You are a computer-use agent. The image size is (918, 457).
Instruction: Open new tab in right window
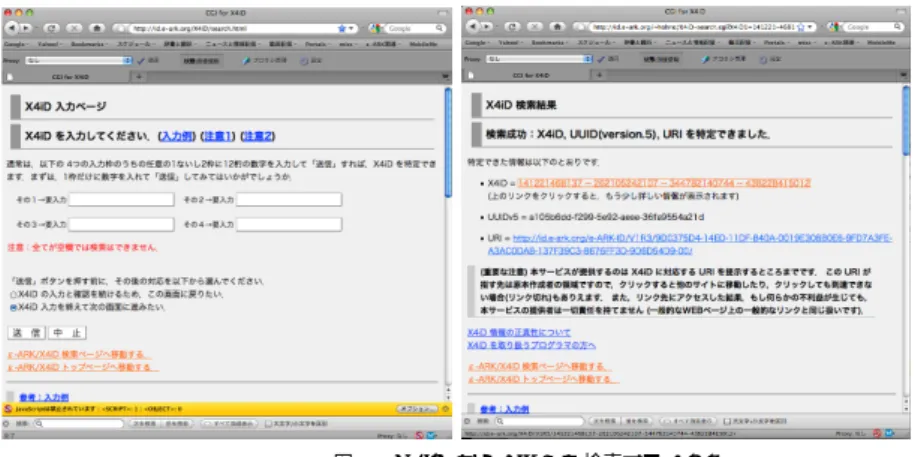point(598,75)
